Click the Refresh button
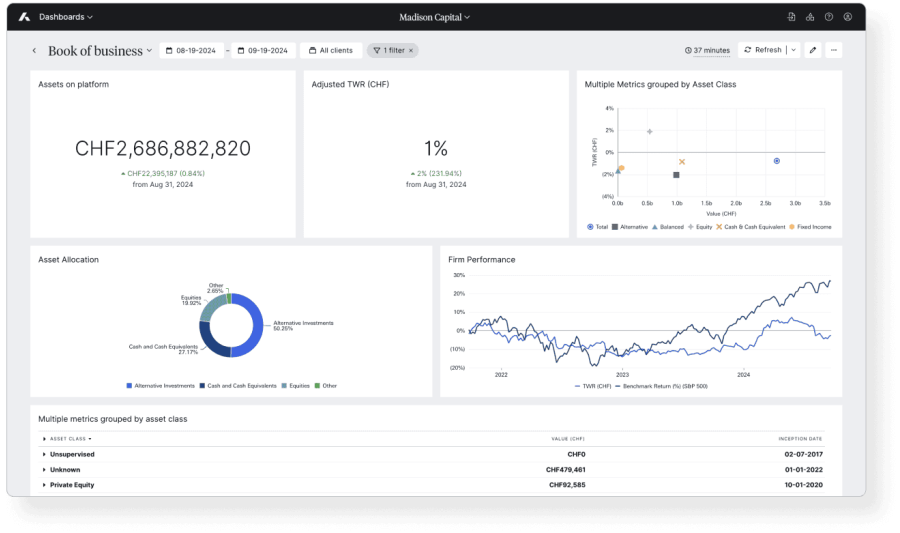The image size is (900, 533). click(x=763, y=50)
